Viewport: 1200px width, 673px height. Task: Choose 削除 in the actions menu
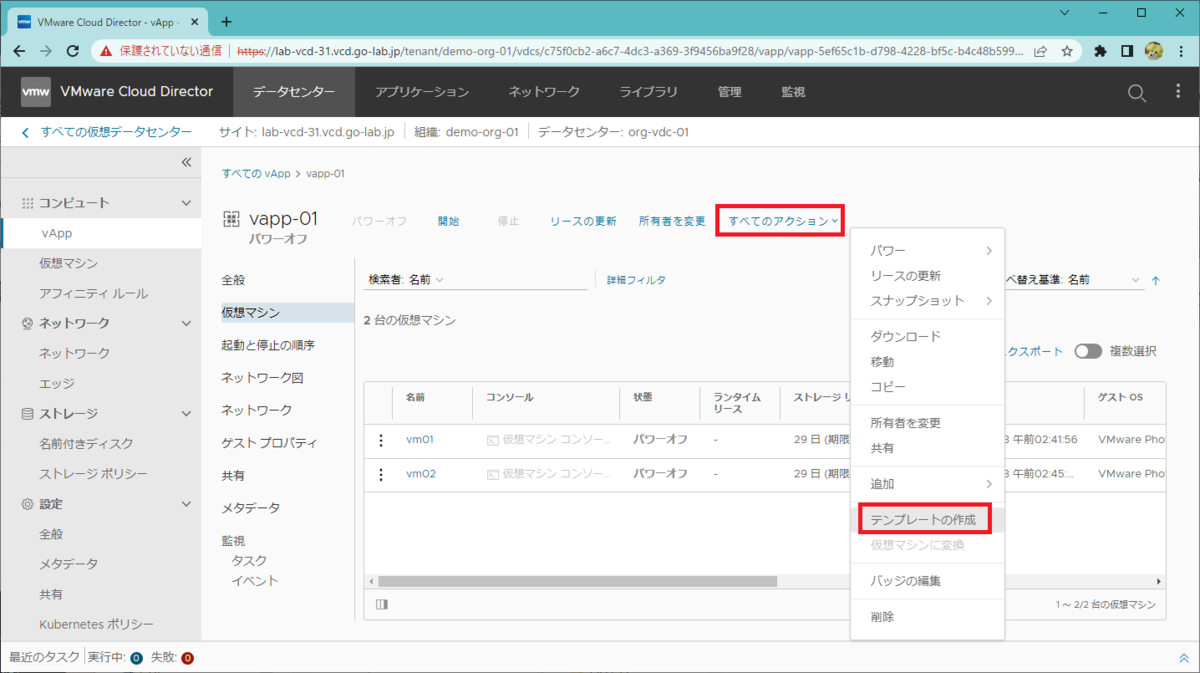[882, 617]
